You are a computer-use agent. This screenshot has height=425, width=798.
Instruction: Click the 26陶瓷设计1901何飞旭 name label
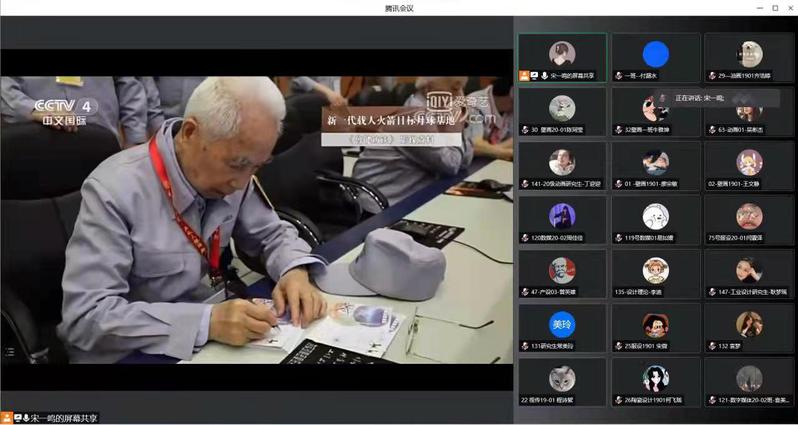660,400
